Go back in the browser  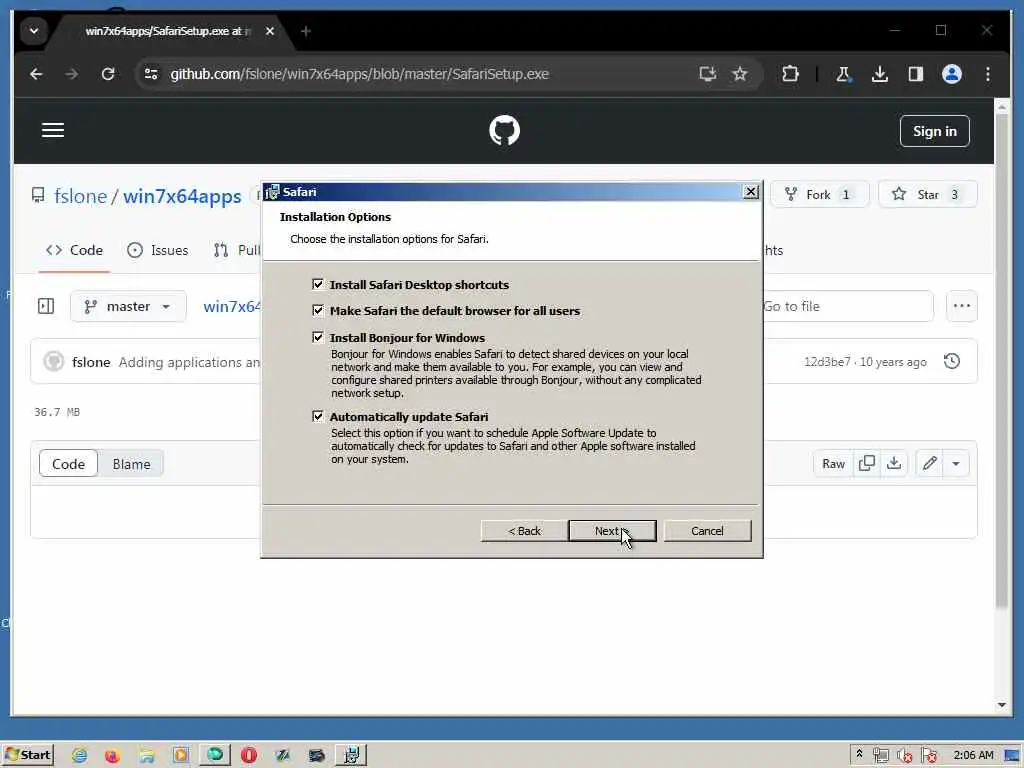point(37,74)
